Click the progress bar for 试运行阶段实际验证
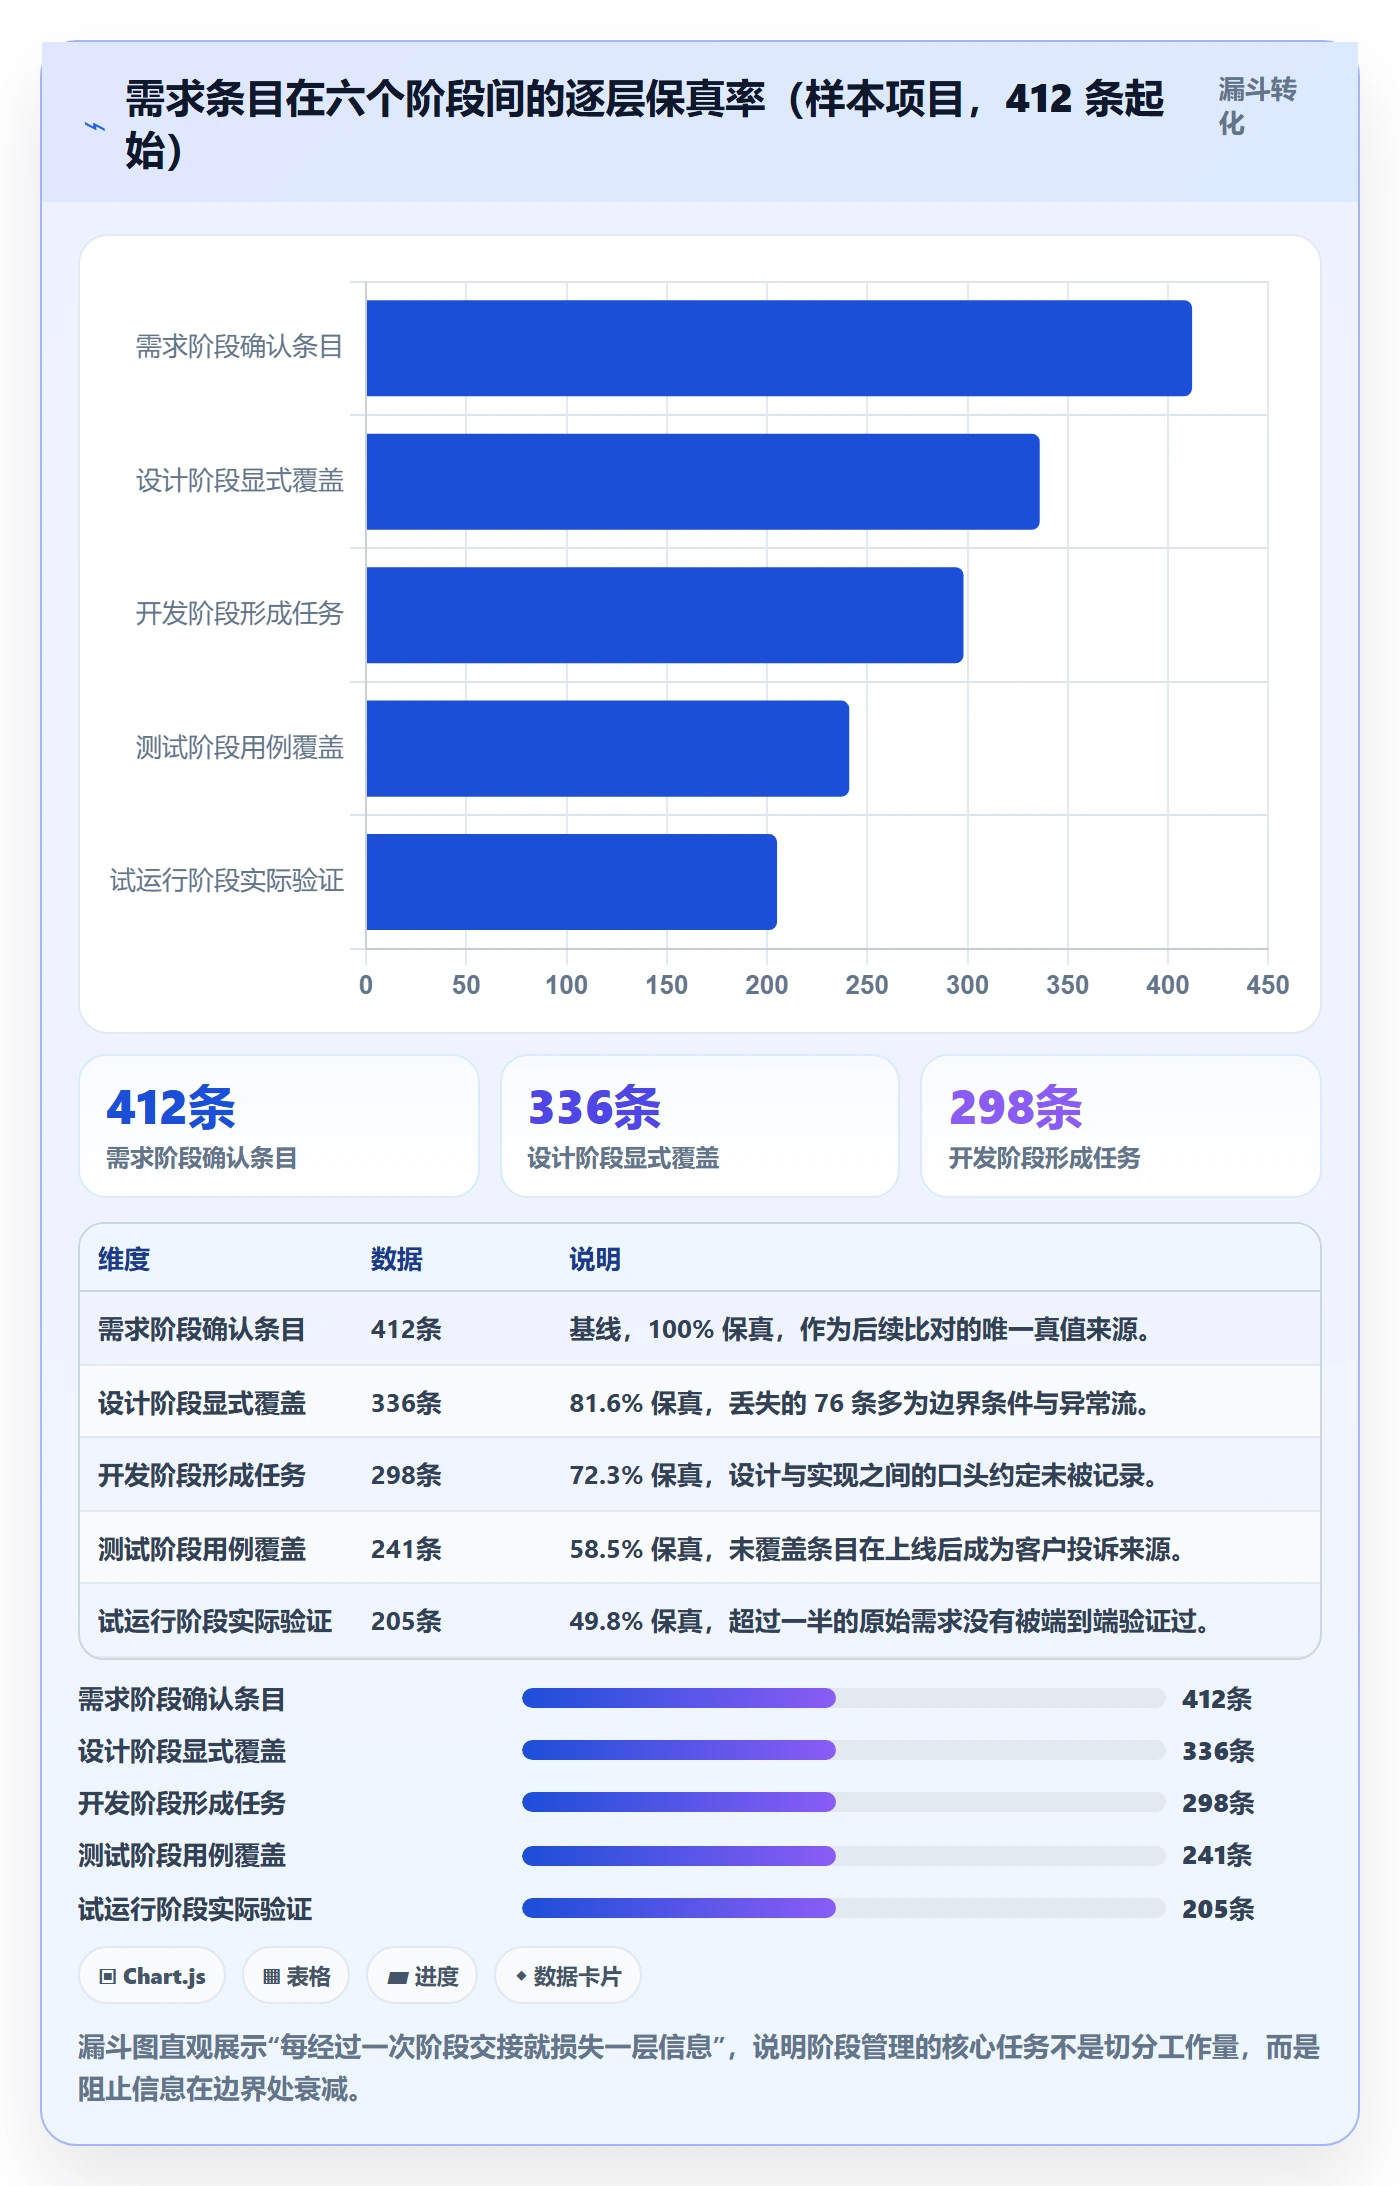Viewport: 1400px width, 2186px height. tap(844, 1908)
